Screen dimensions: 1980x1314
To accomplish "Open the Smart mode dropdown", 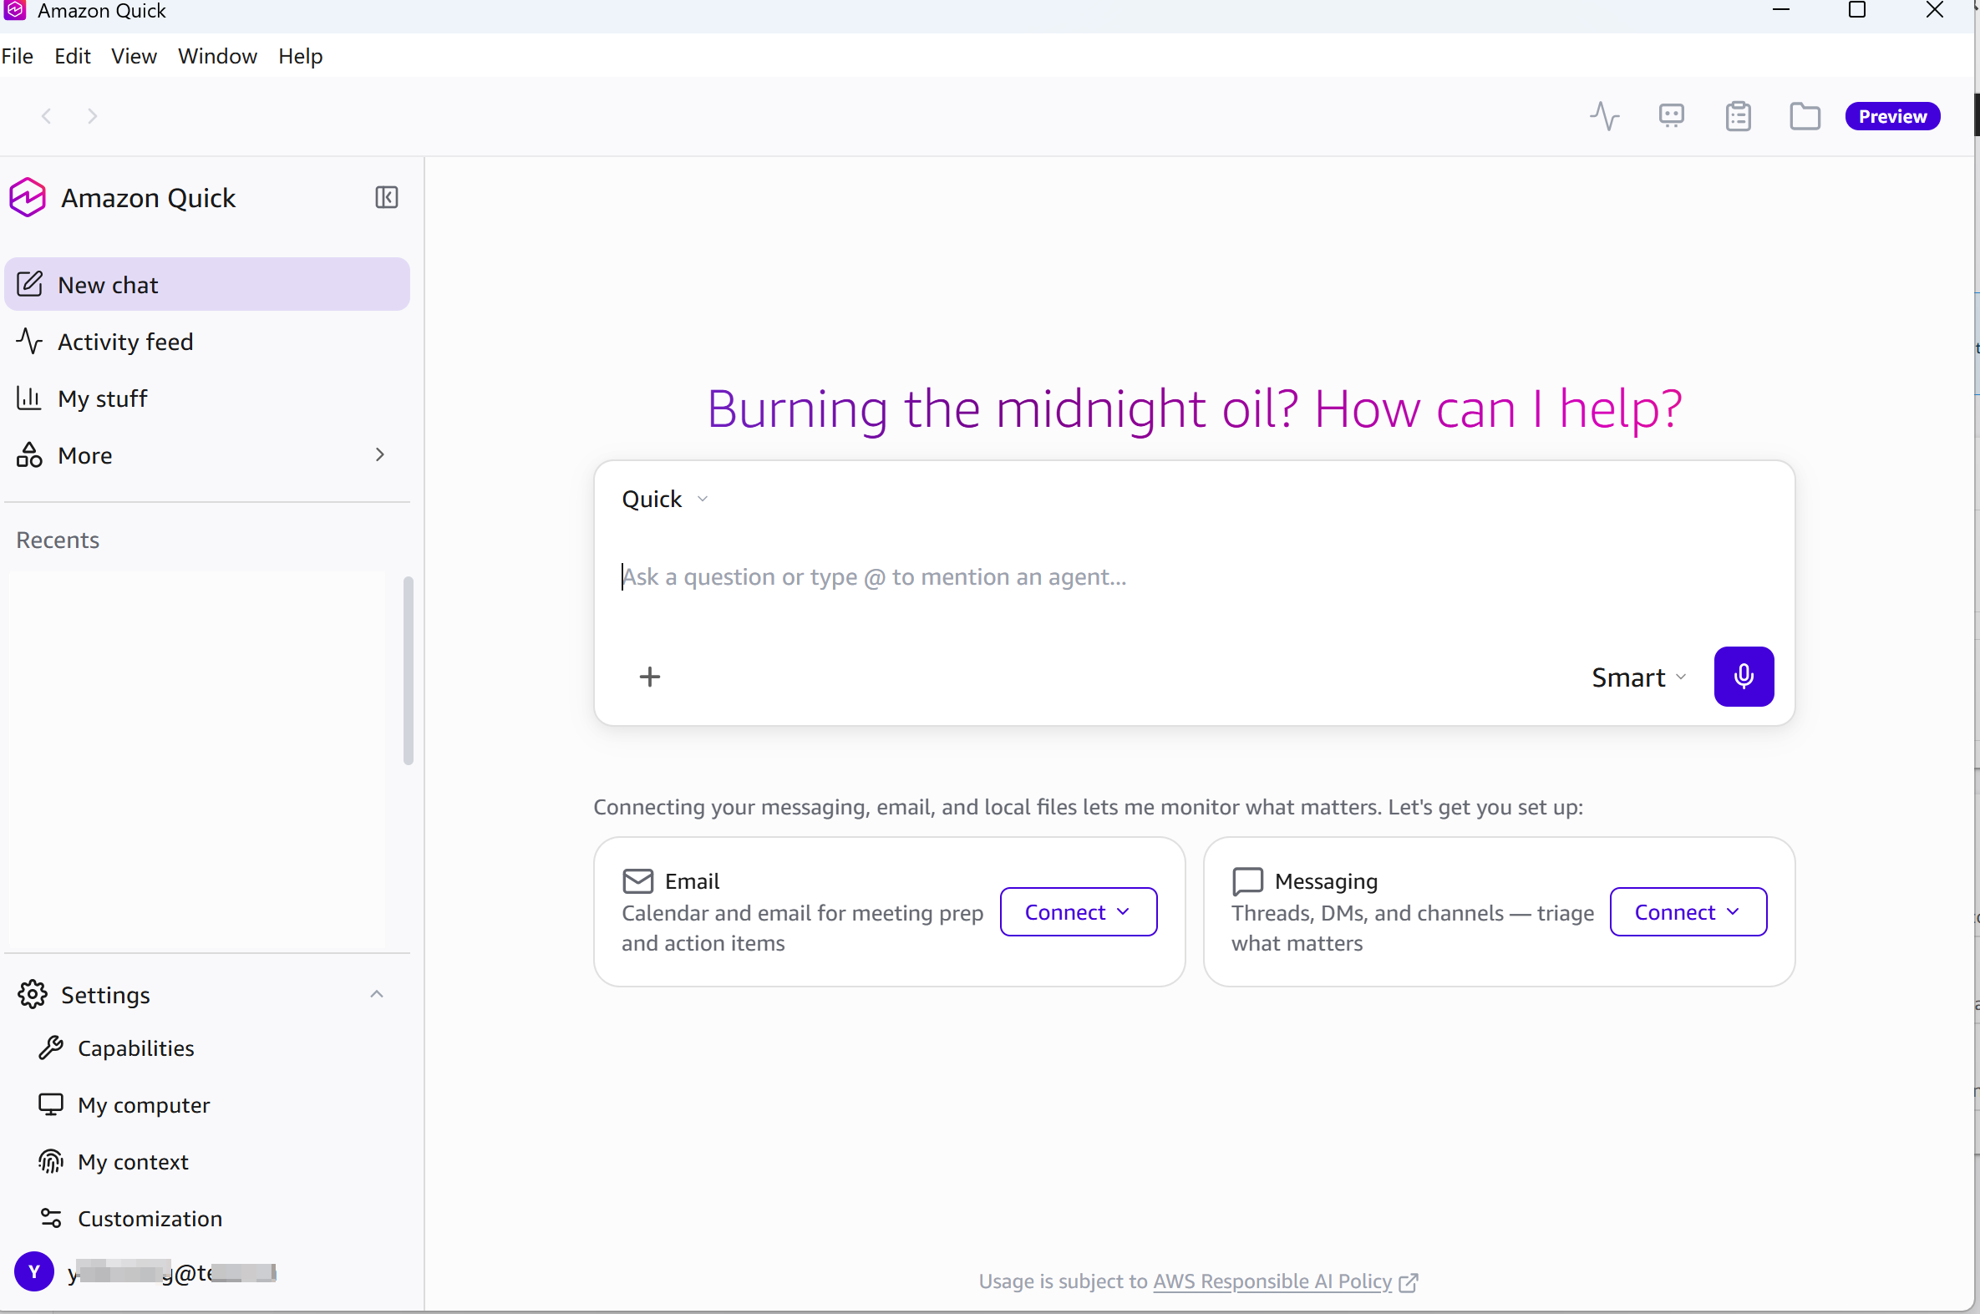I will pyautogui.click(x=1639, y=677).
